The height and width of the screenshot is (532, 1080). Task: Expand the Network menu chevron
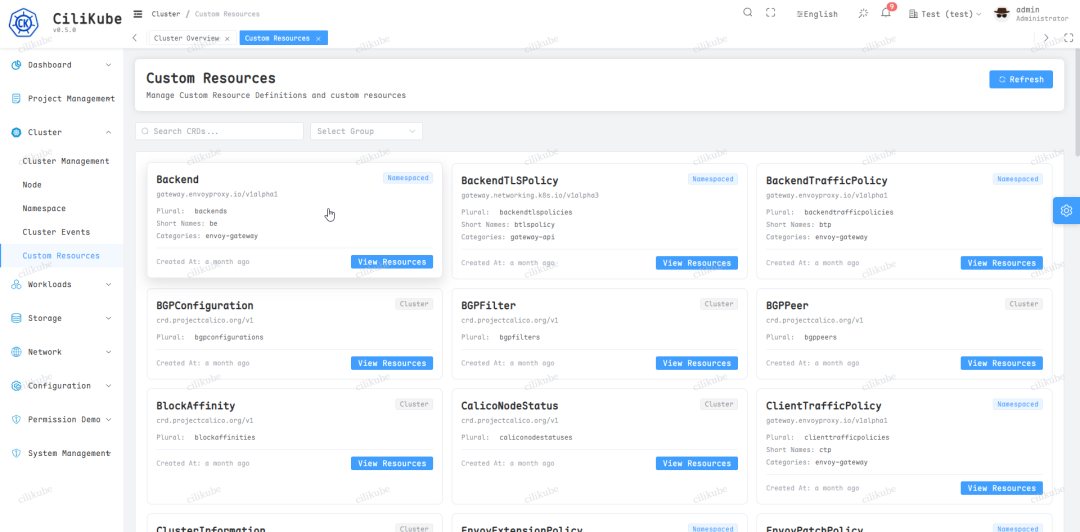[x=108, y=352]
